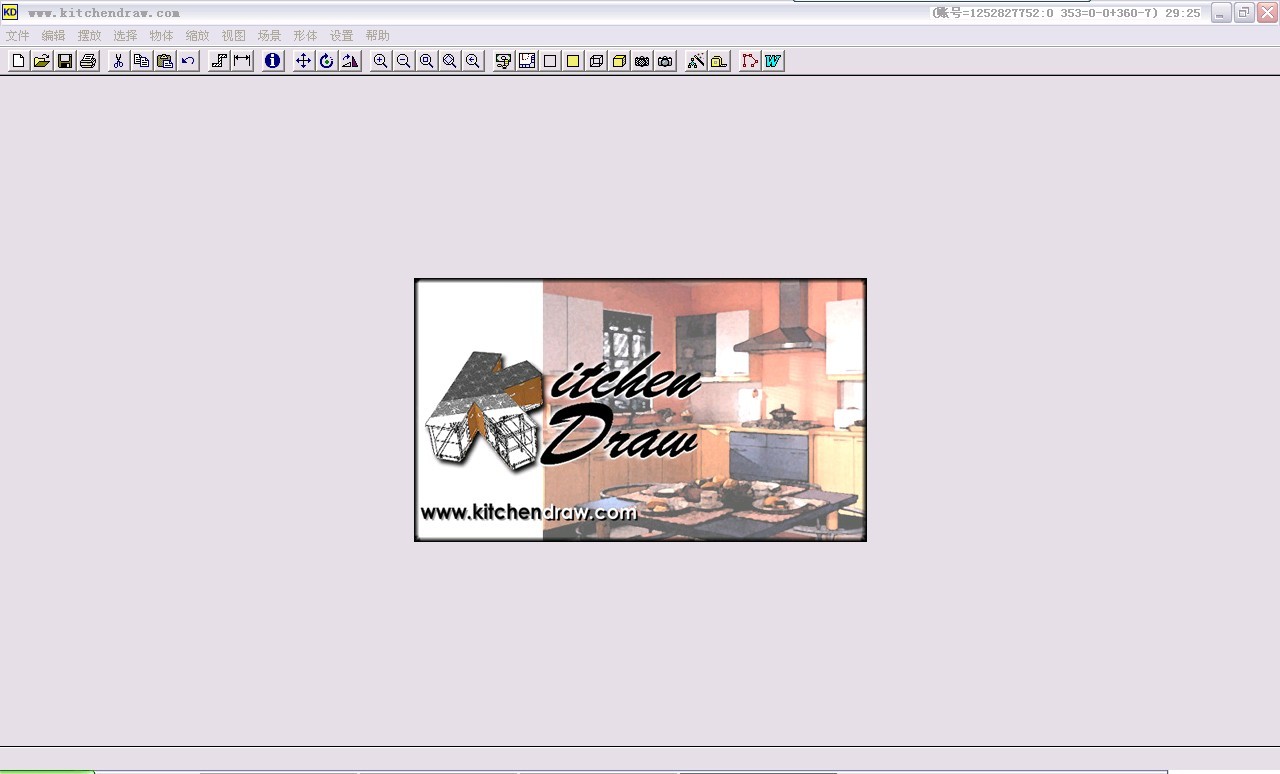This screenshot has height=774, width=1280.
Task: Select the empty white square view icon
Action: click(x=549, y=61)
